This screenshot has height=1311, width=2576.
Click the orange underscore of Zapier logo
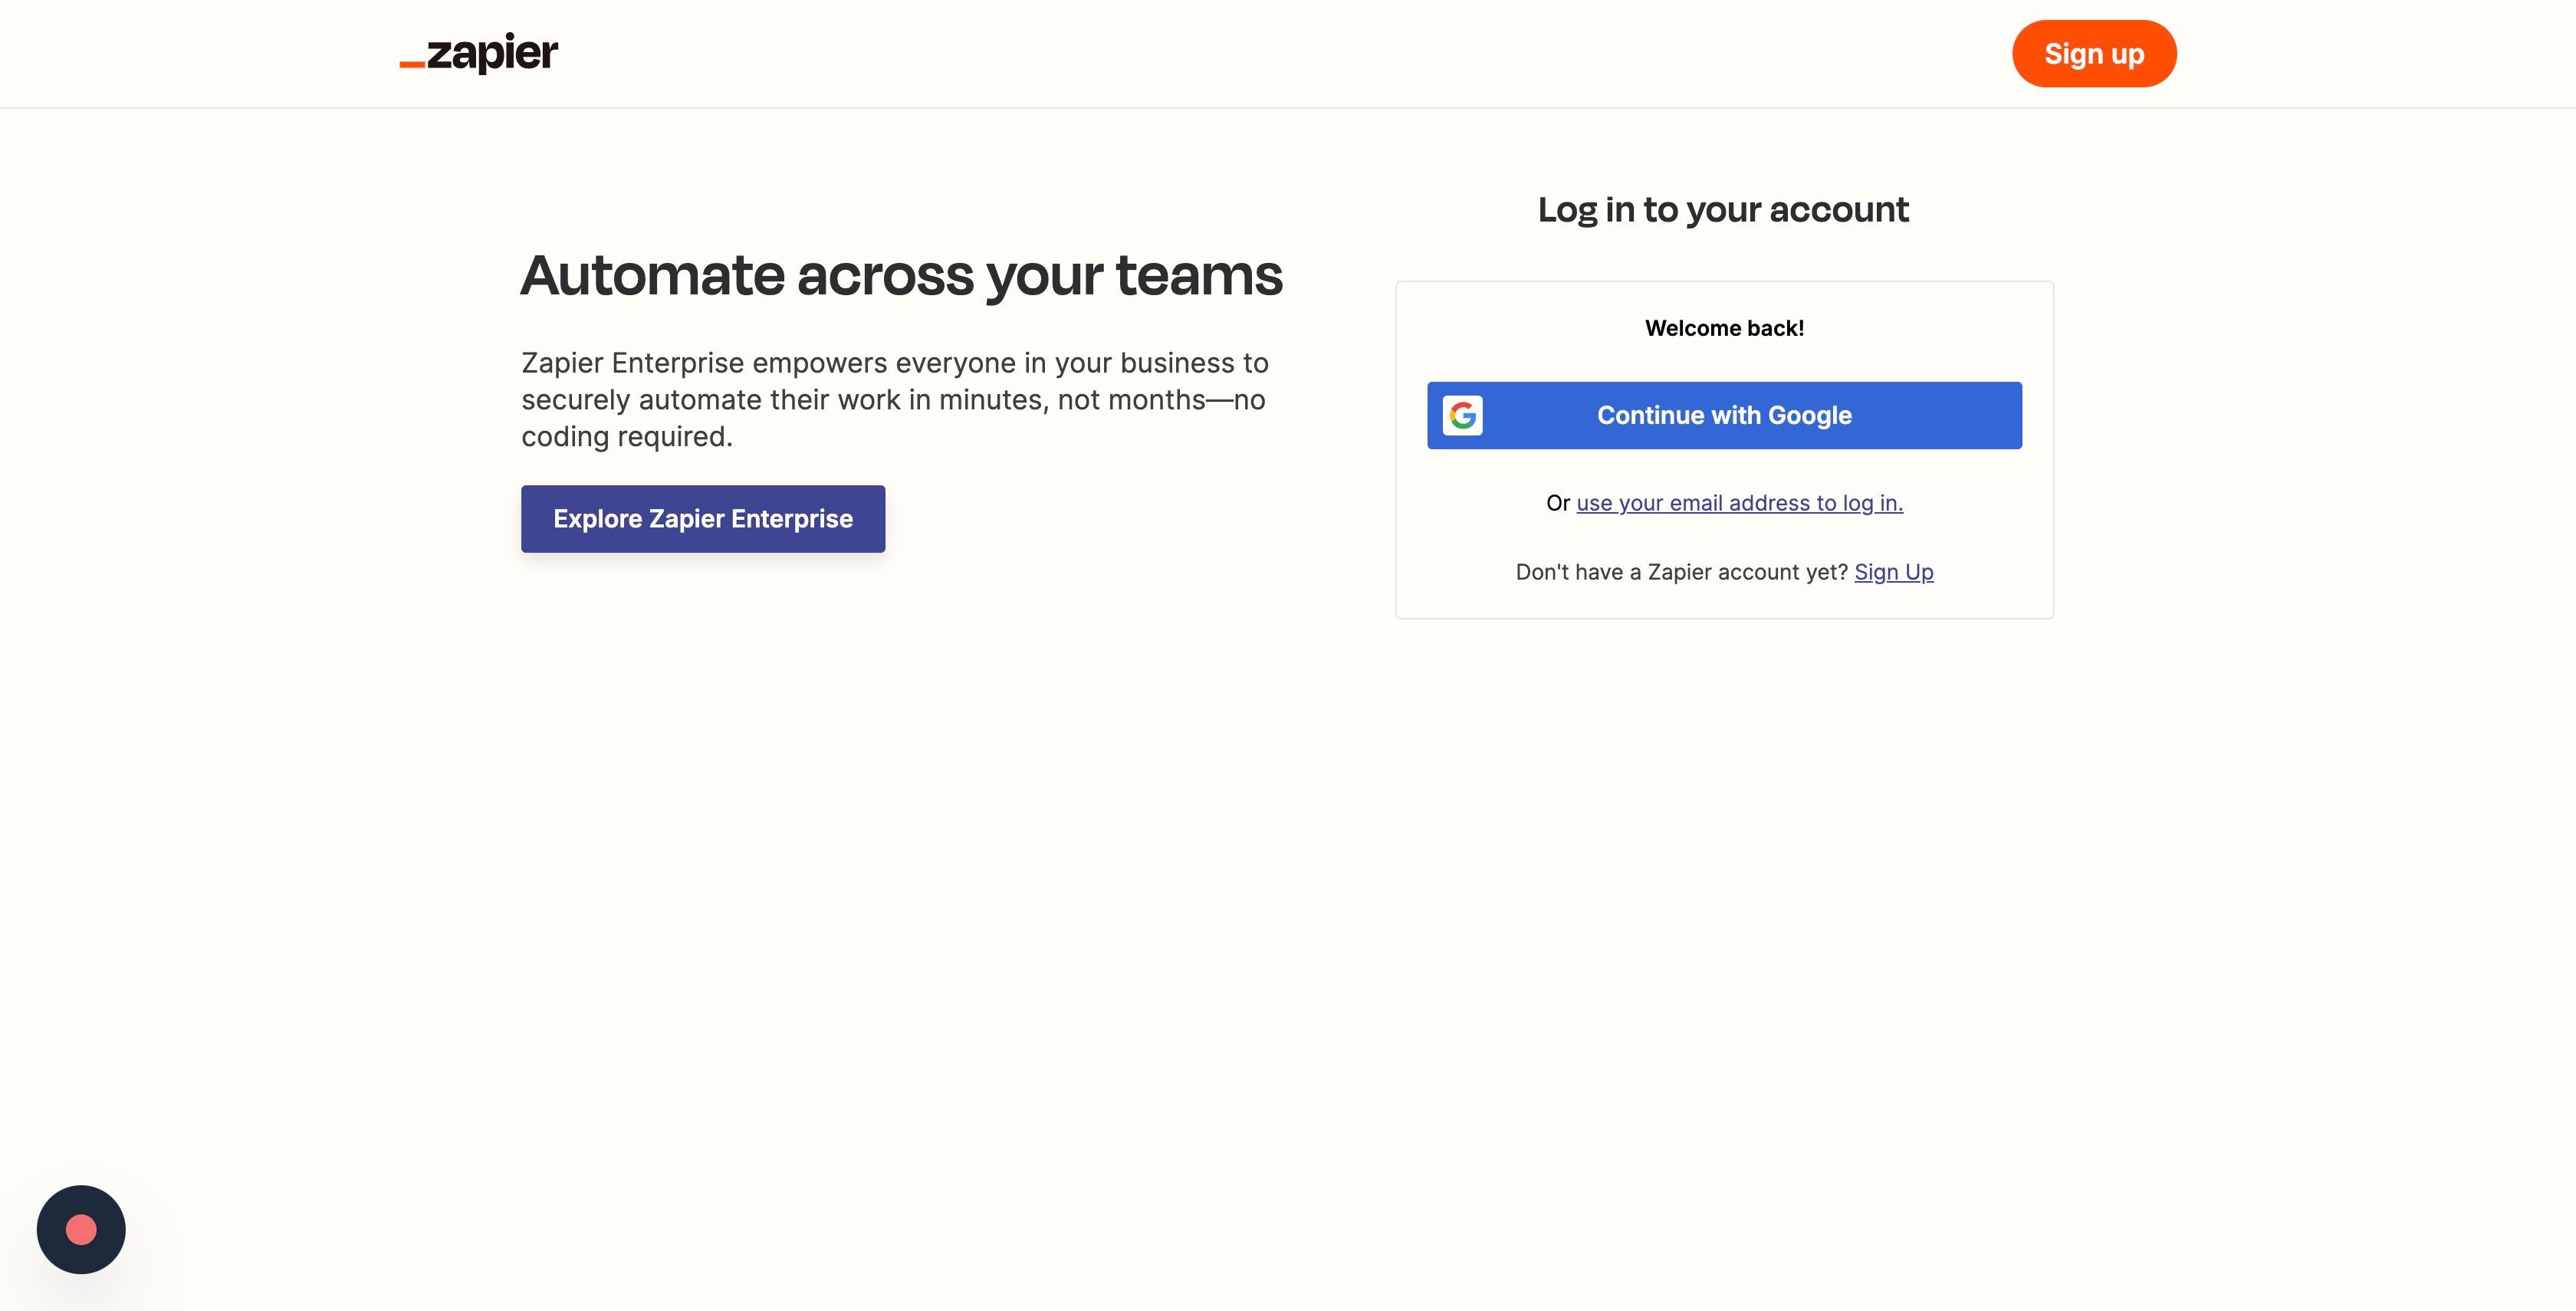point(412,66)
